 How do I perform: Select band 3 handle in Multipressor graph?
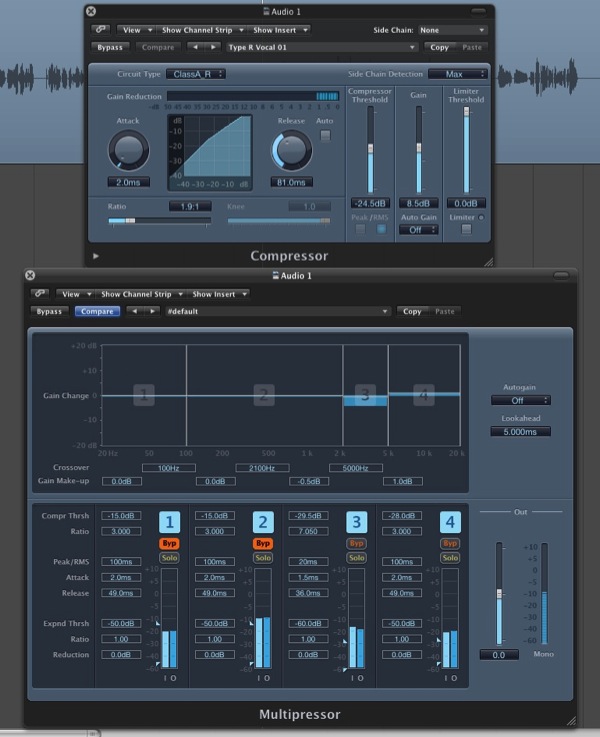point(365,395)
